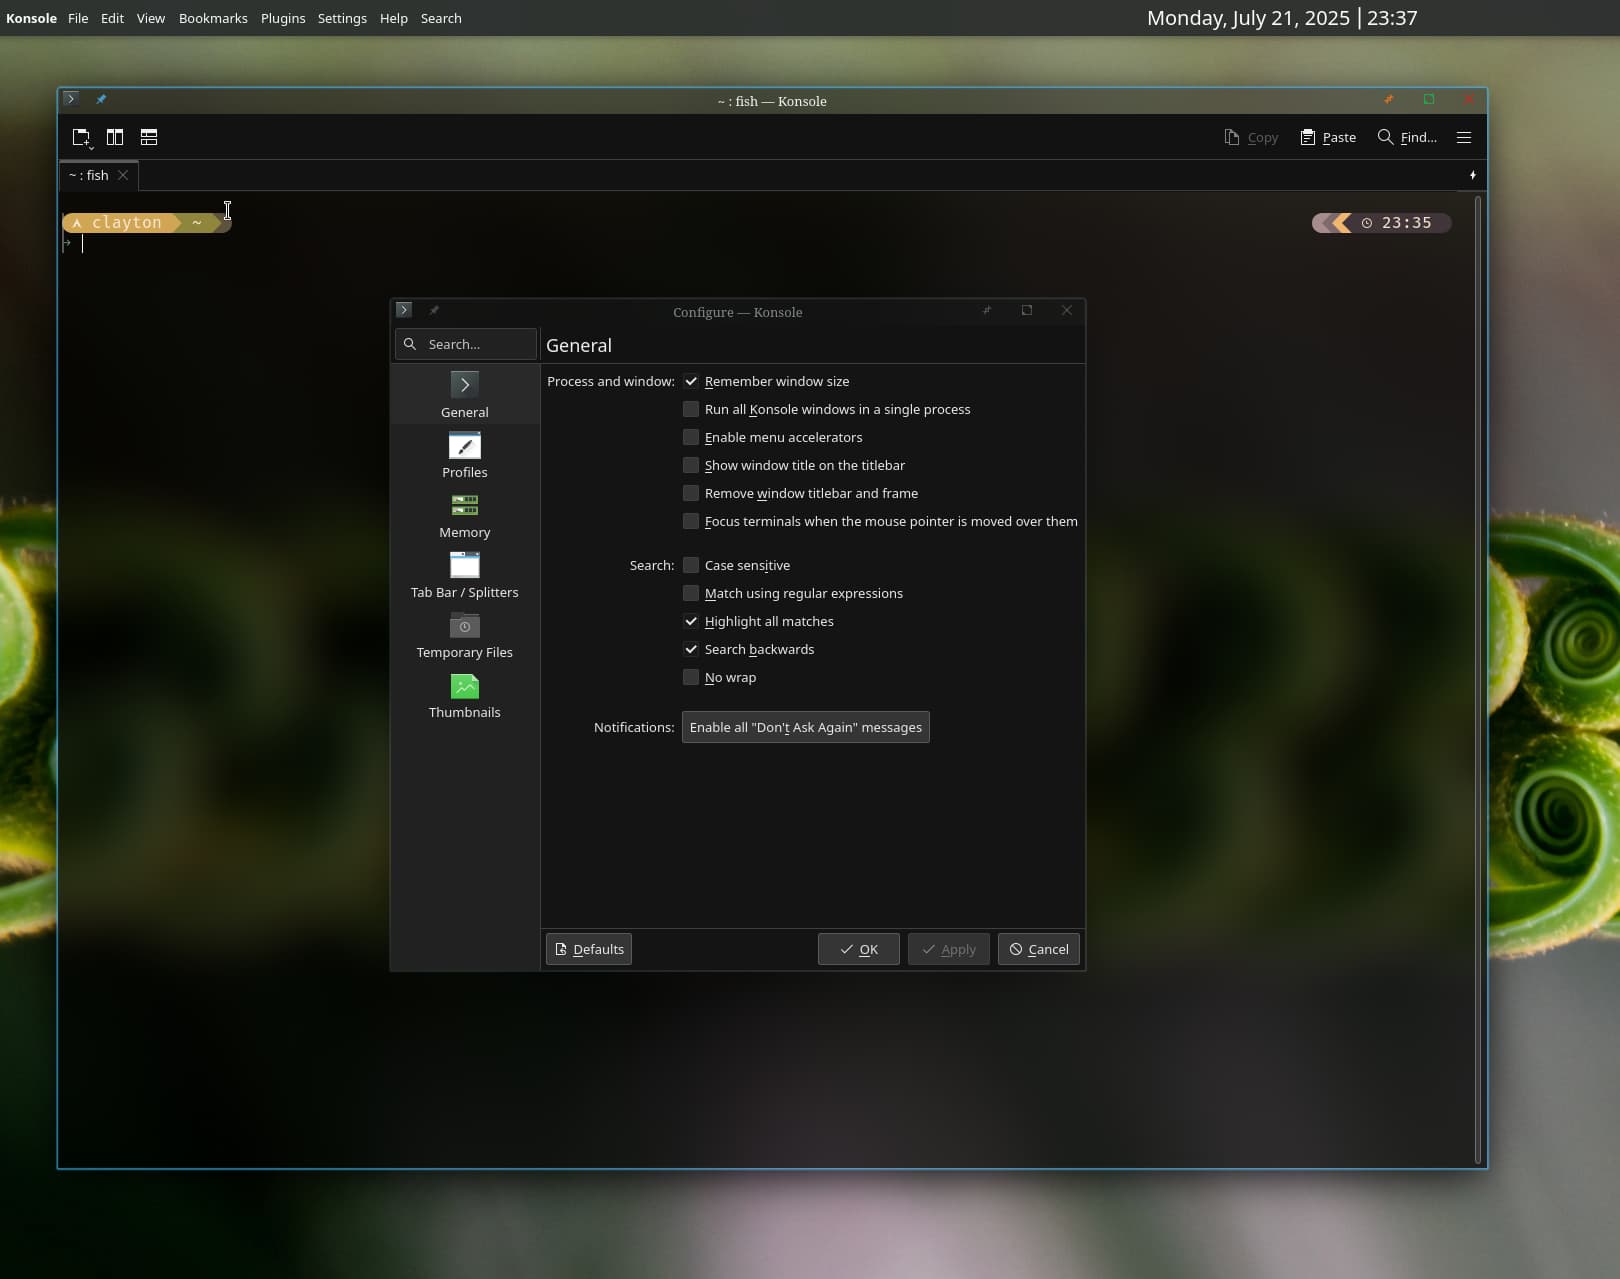Open the Temporary Files settings page
1620x1279 pixels.
[464, 635]
